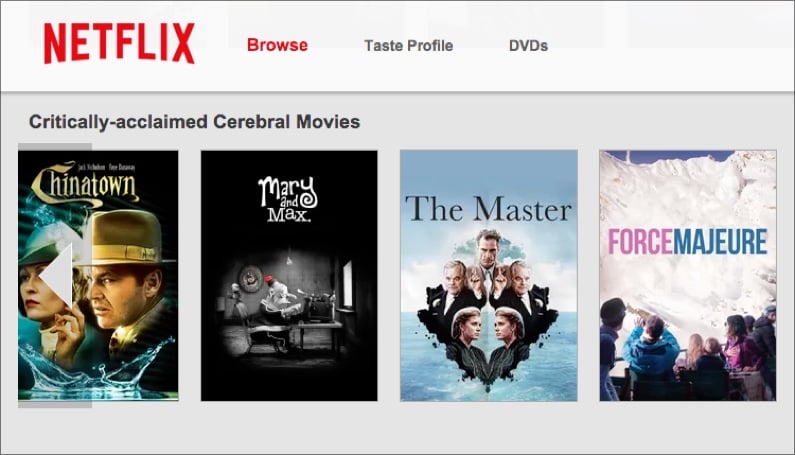795x455 pixels.
Task: Select the Chinatown movie poster
Action: pos(98,275)
